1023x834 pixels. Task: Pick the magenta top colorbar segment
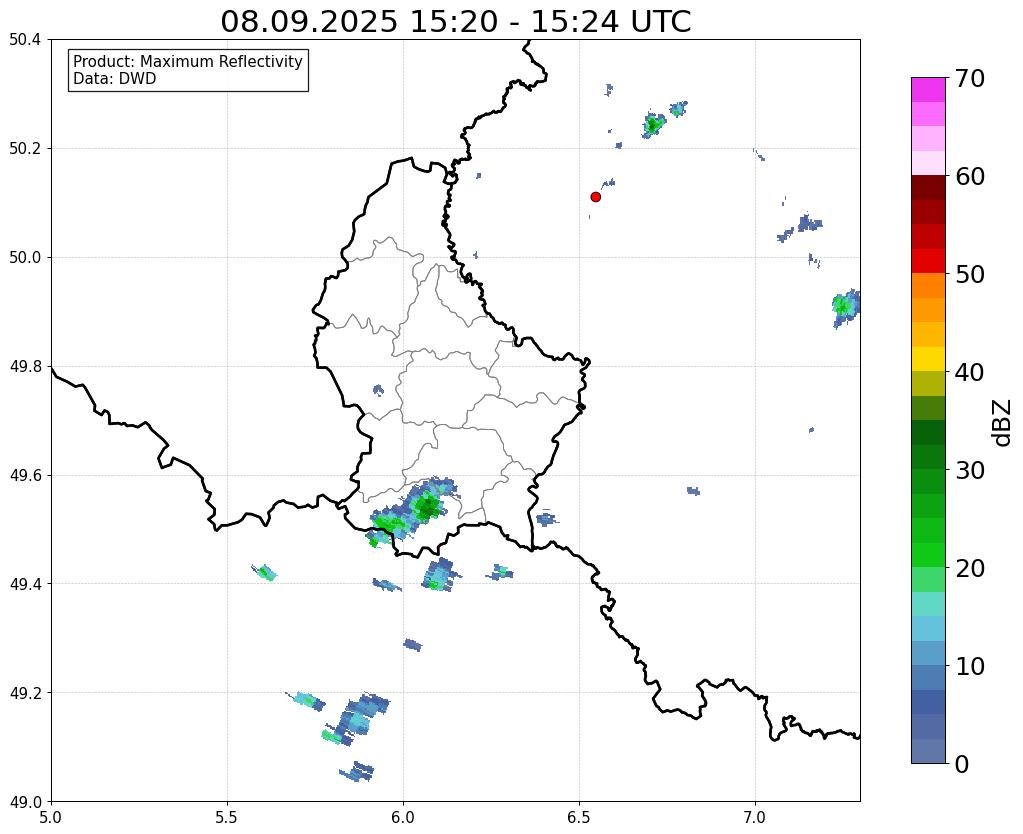coord(928,89)
